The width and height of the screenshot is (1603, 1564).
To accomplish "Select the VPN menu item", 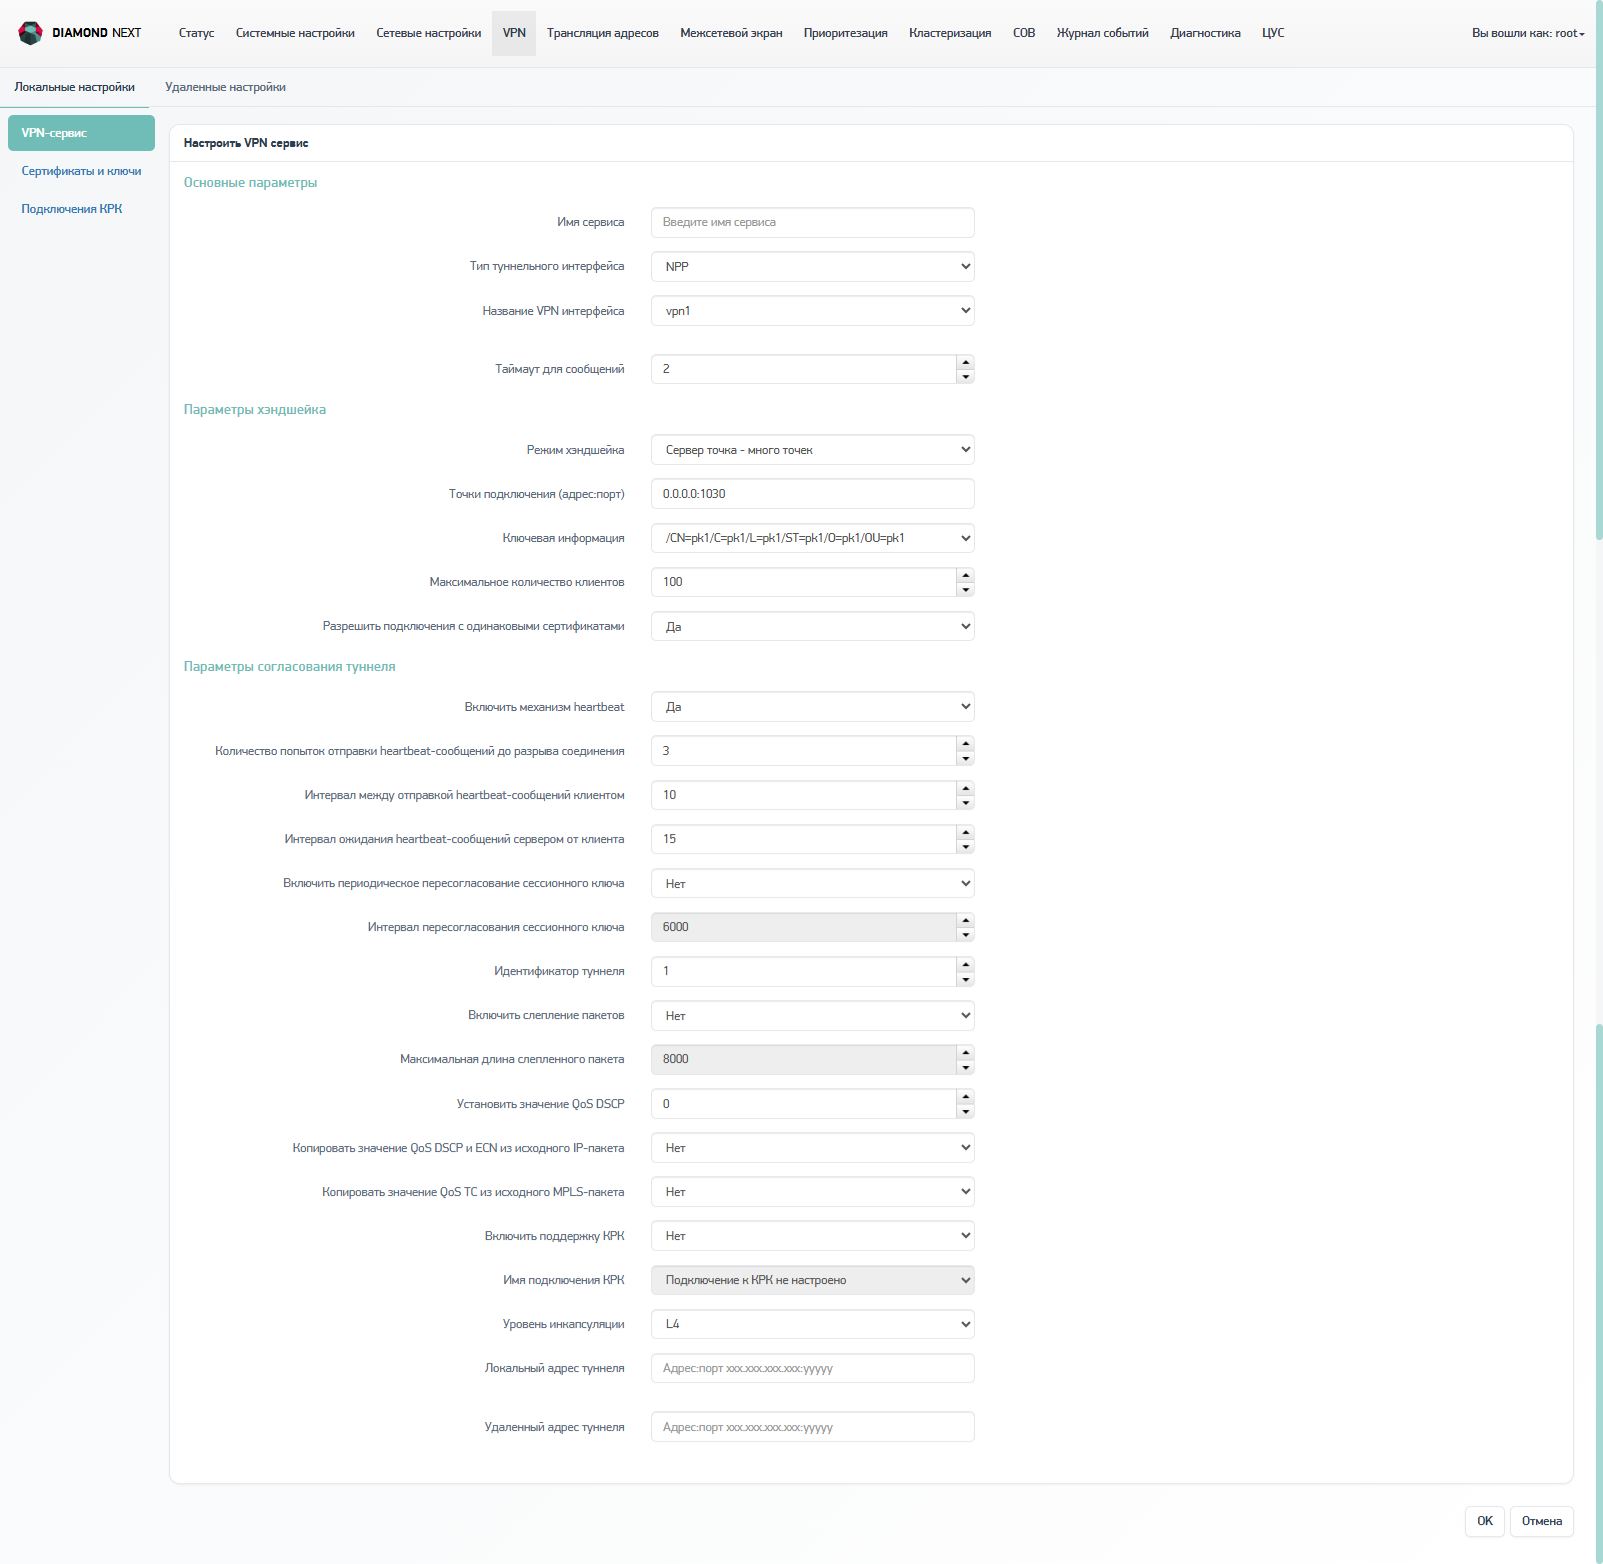I will pyautogui.click(x=514, y=33).
